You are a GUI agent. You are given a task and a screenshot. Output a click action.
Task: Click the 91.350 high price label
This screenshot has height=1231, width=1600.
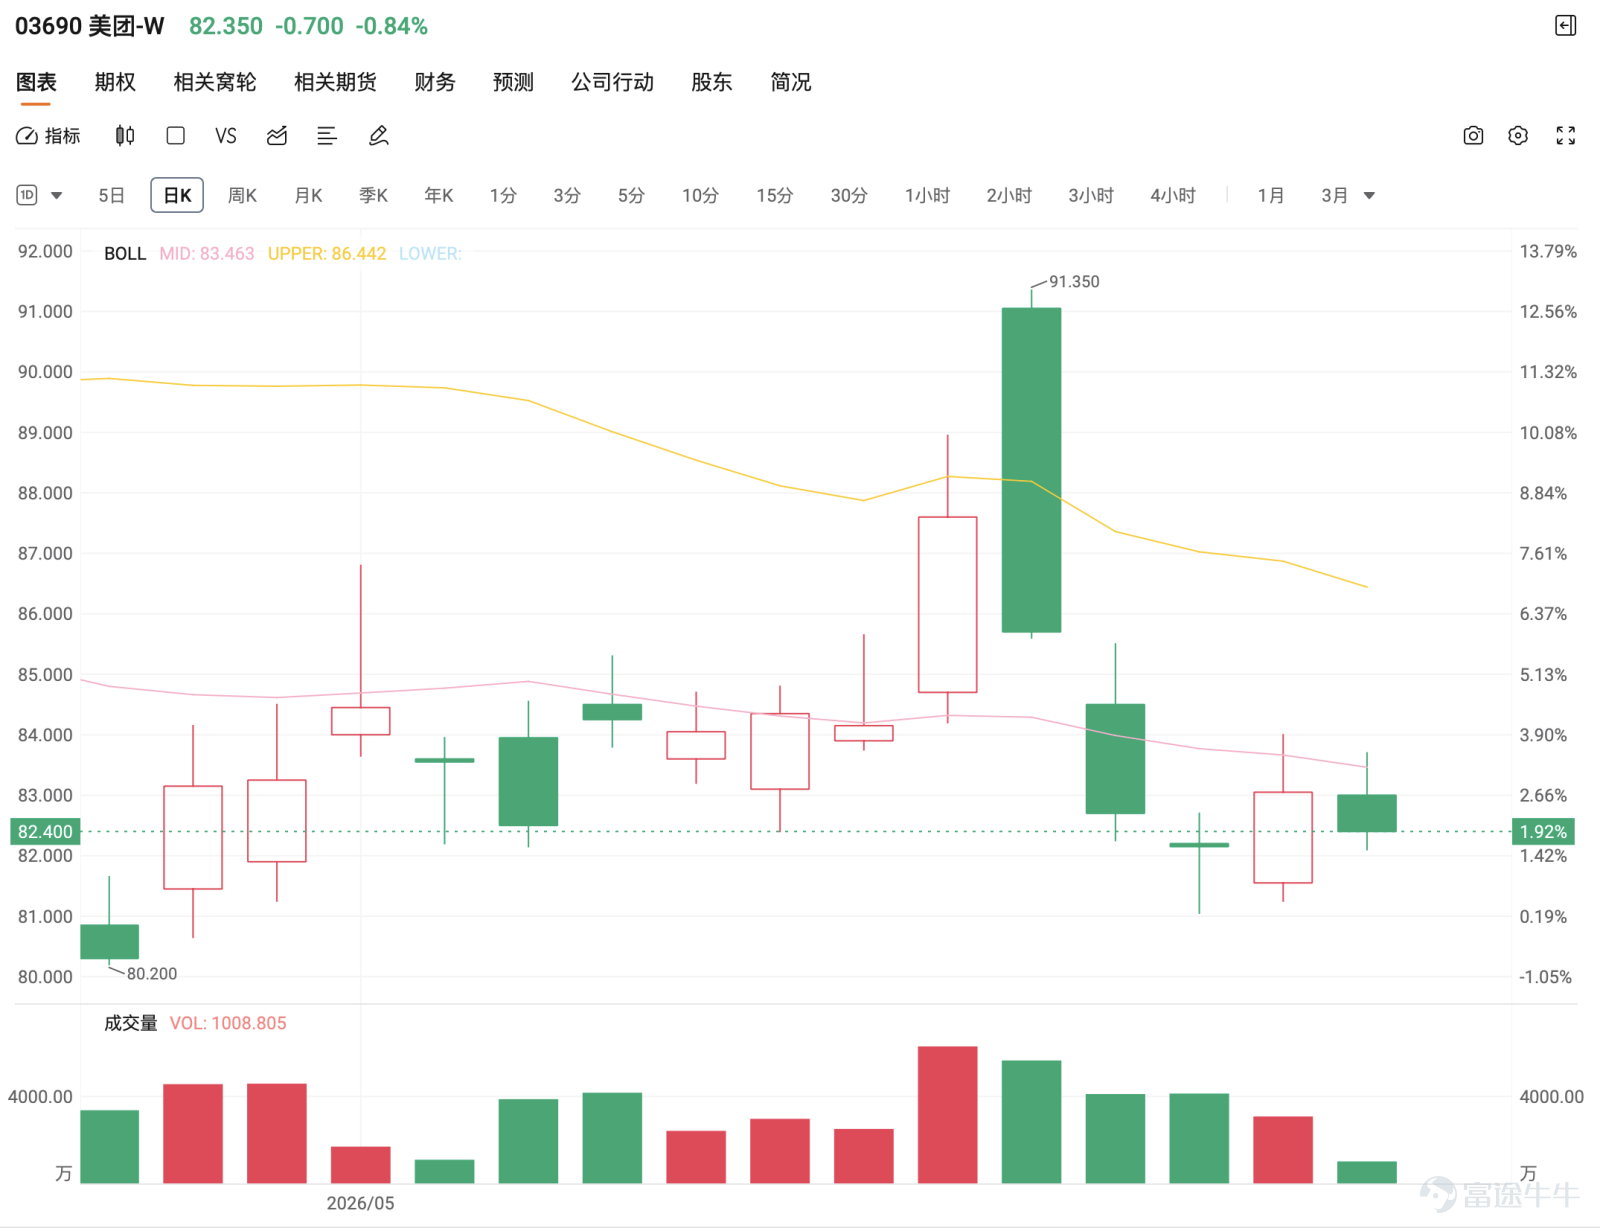point(1074,282)
